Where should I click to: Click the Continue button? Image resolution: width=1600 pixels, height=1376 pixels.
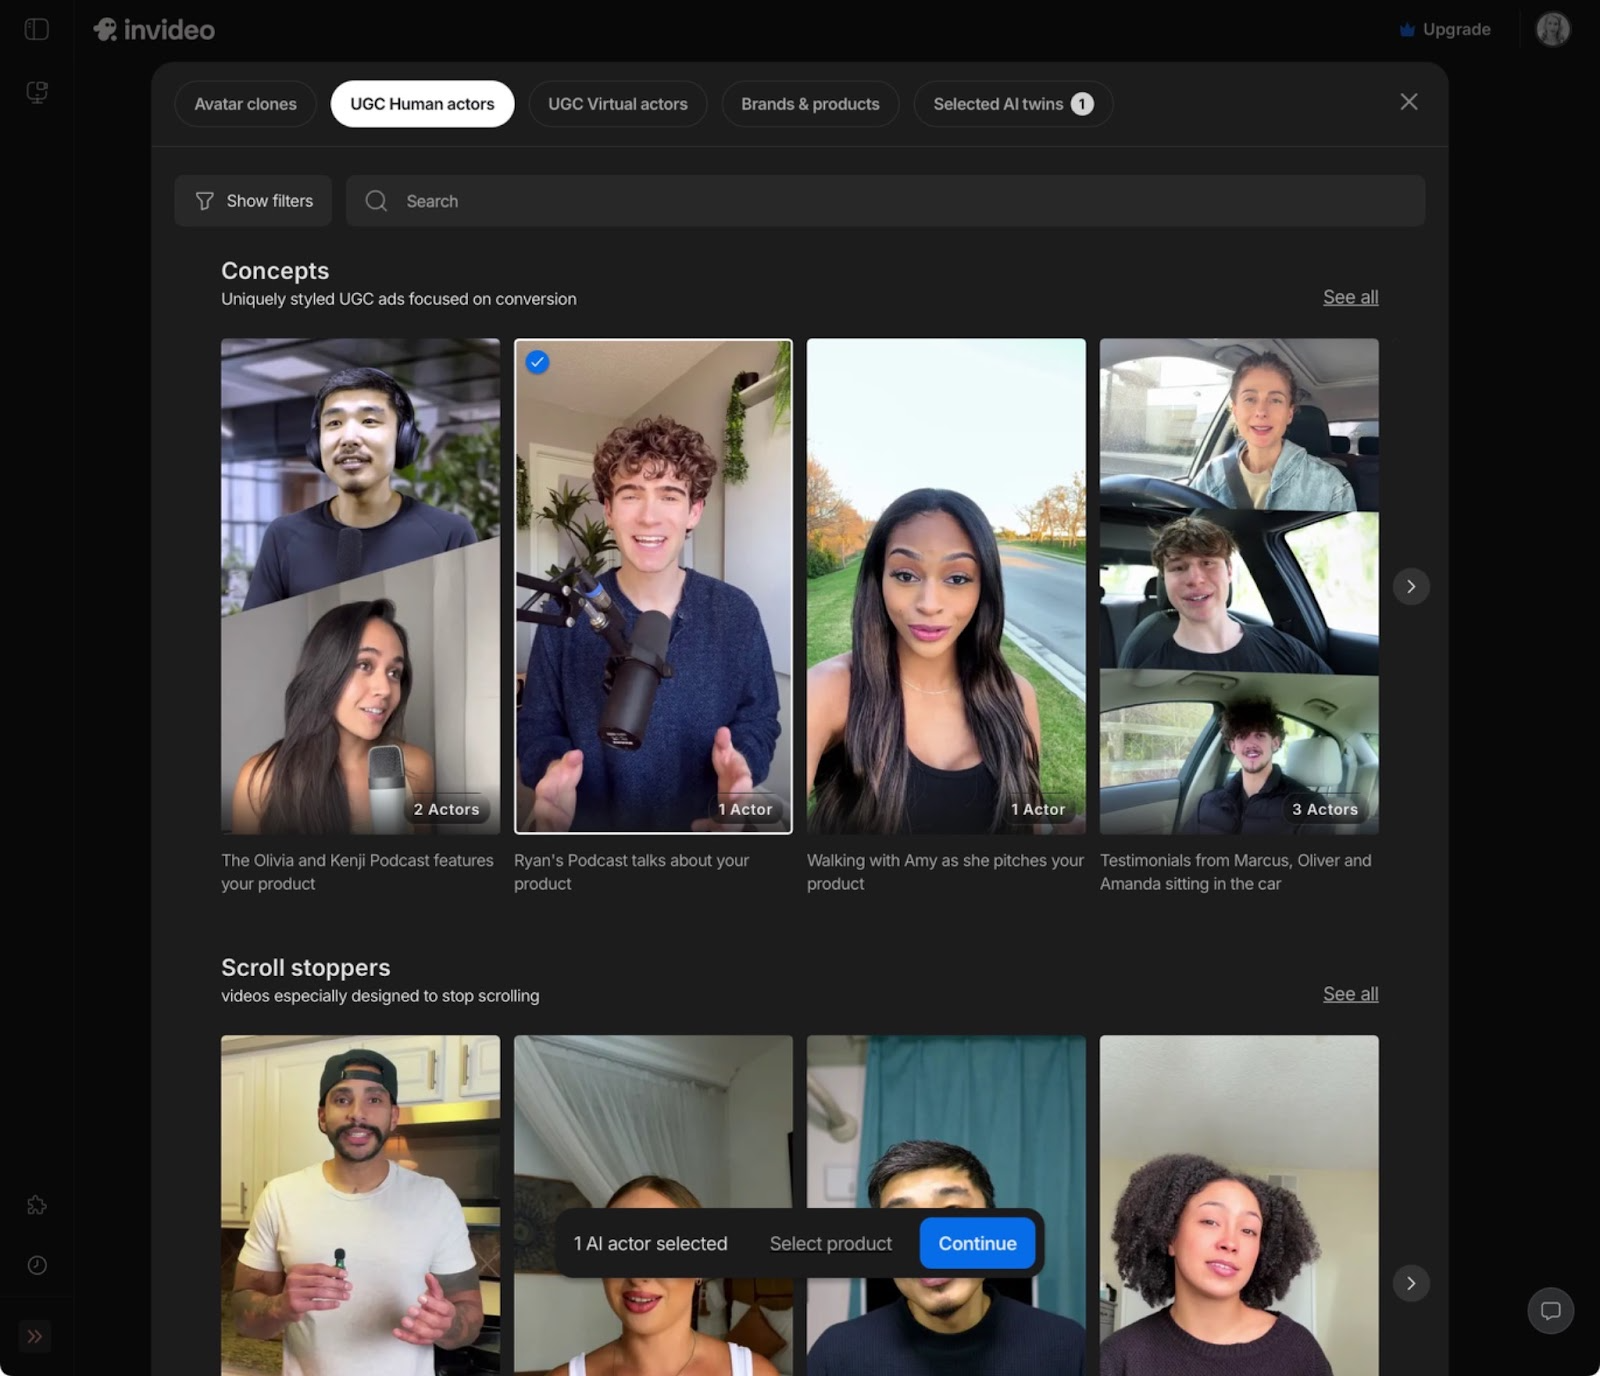(977, 1243)
